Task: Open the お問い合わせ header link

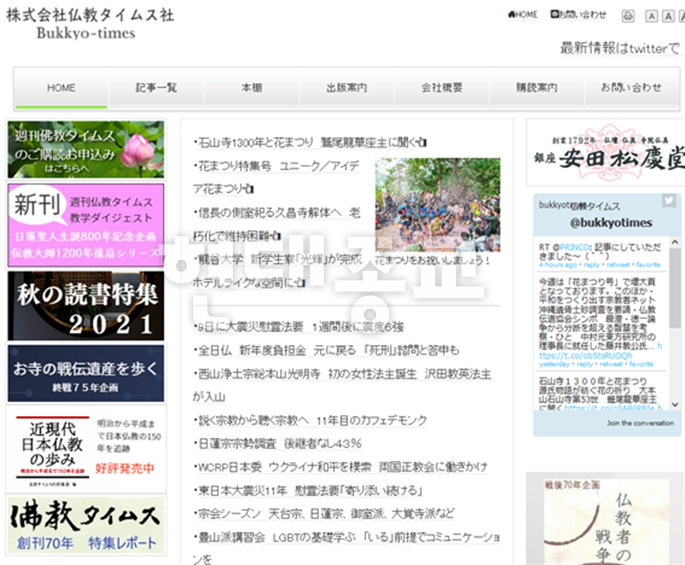Action: click(x=578, y=14)
